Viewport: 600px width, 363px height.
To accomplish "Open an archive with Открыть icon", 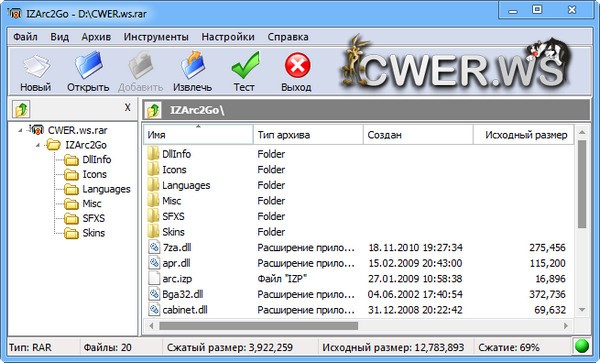I will pos(89,65).
